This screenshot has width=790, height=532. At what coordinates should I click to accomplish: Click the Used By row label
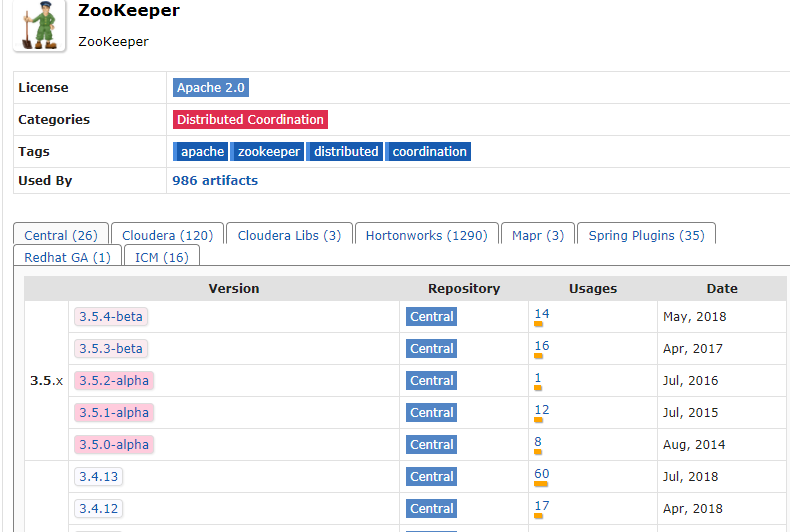point(45,180)
